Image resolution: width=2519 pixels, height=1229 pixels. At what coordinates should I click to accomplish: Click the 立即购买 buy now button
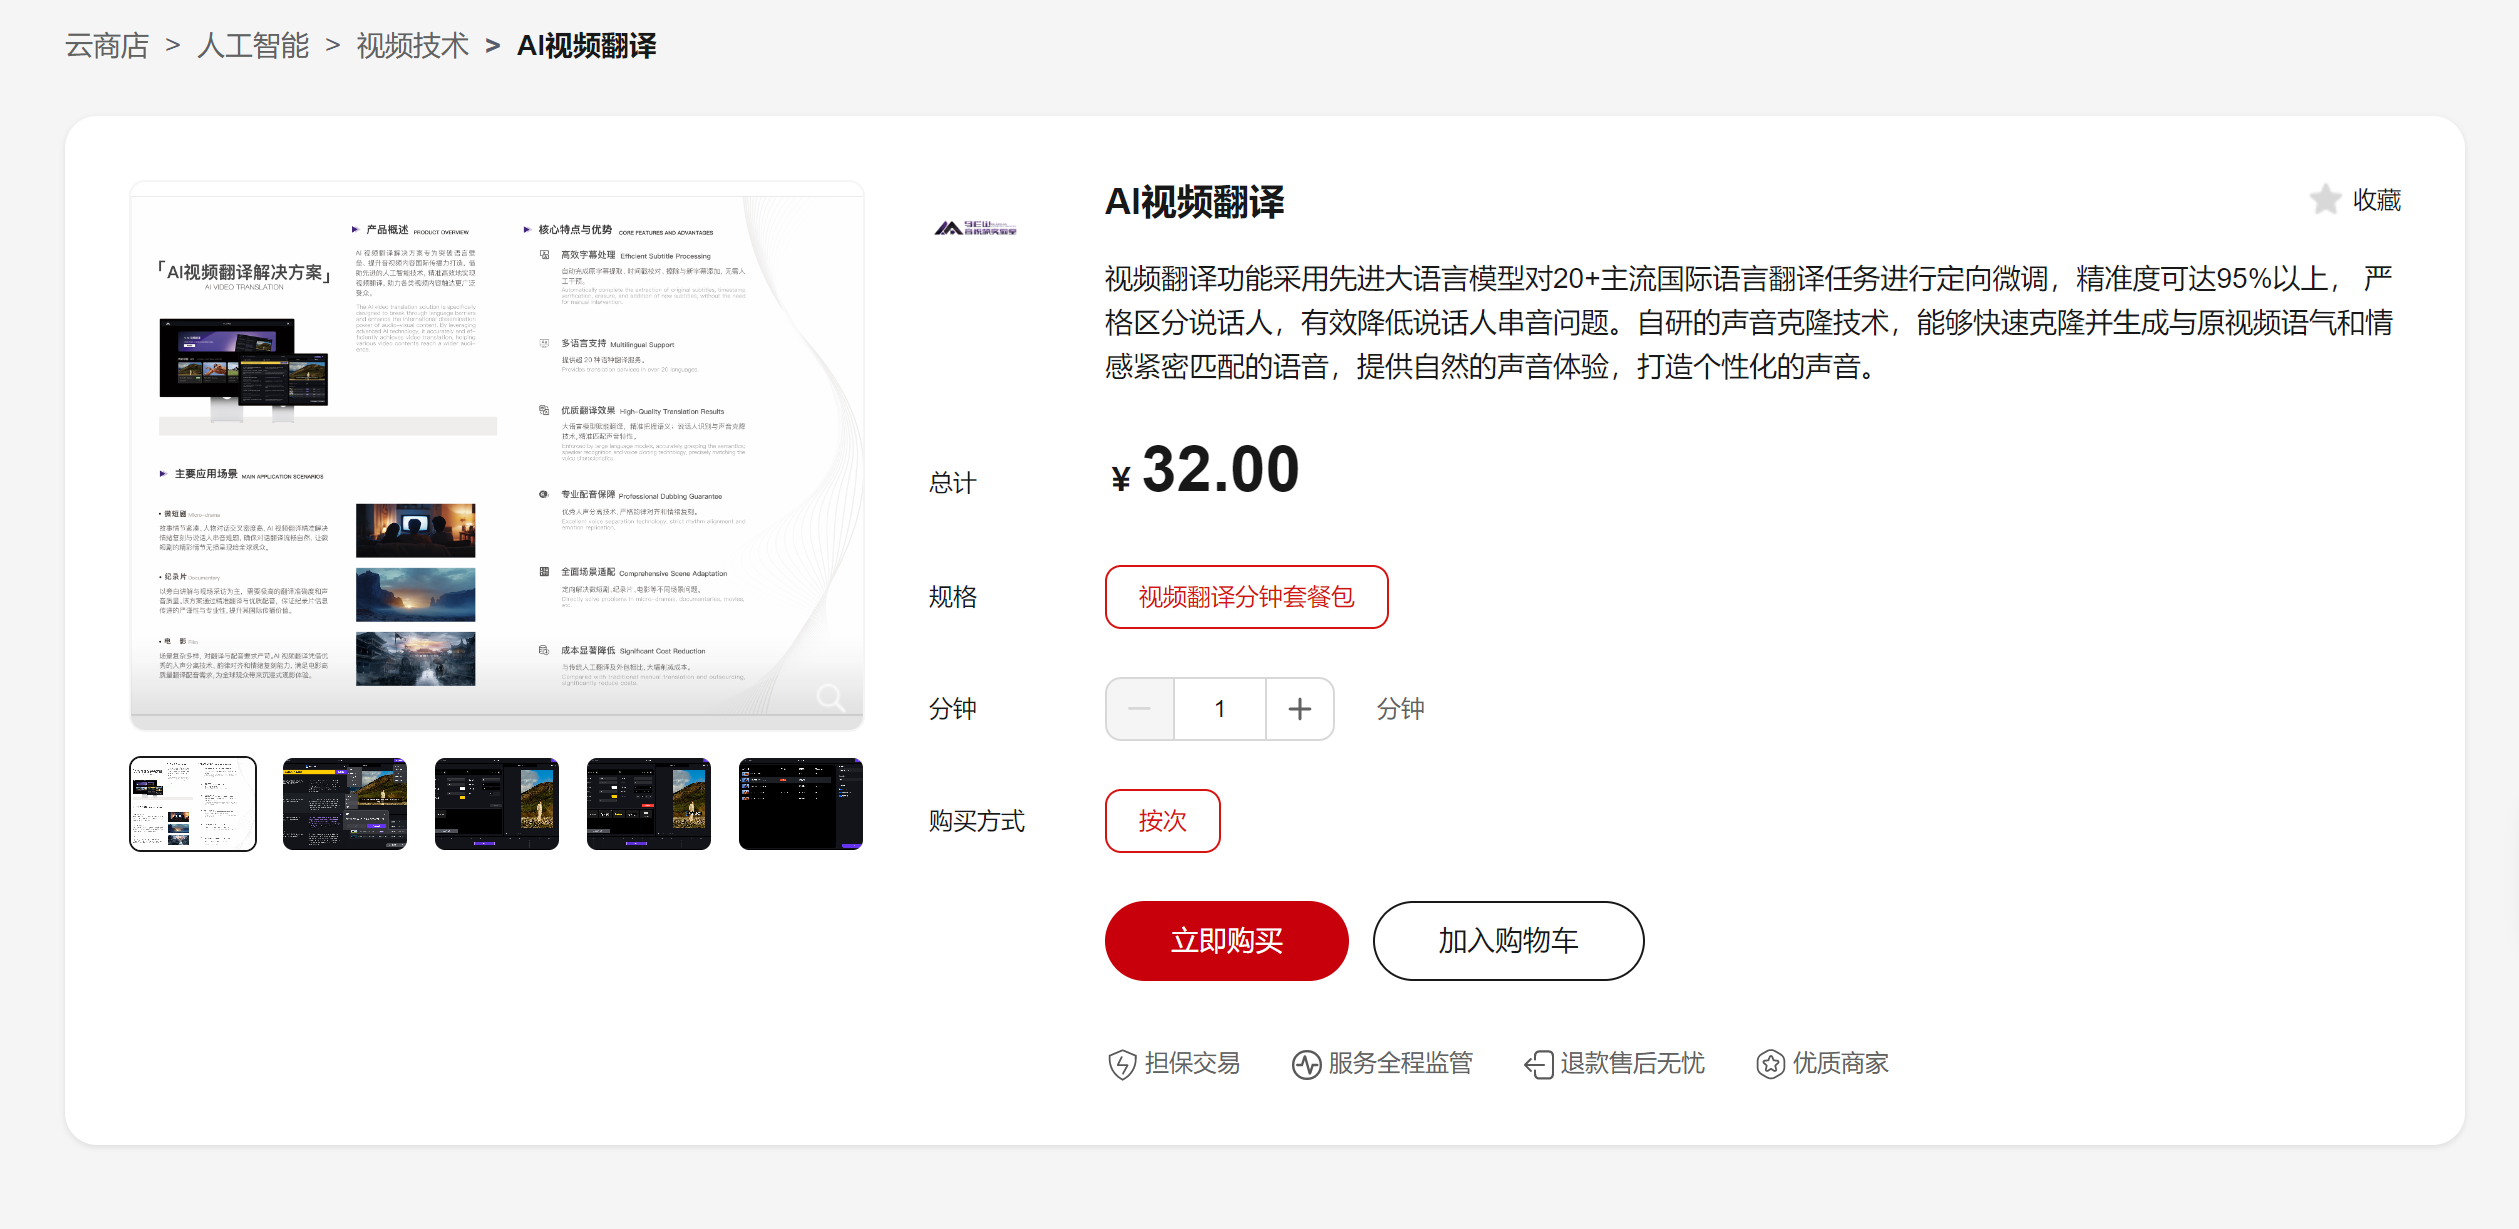point(1225,940)
